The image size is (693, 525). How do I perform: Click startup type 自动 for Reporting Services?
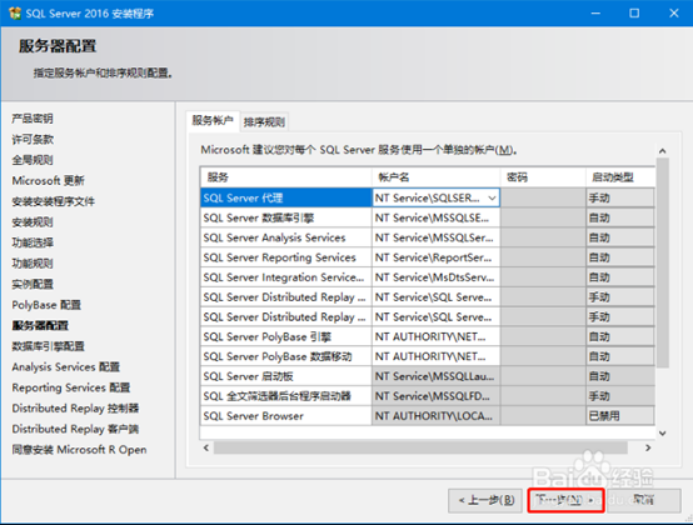pos(620,258)
